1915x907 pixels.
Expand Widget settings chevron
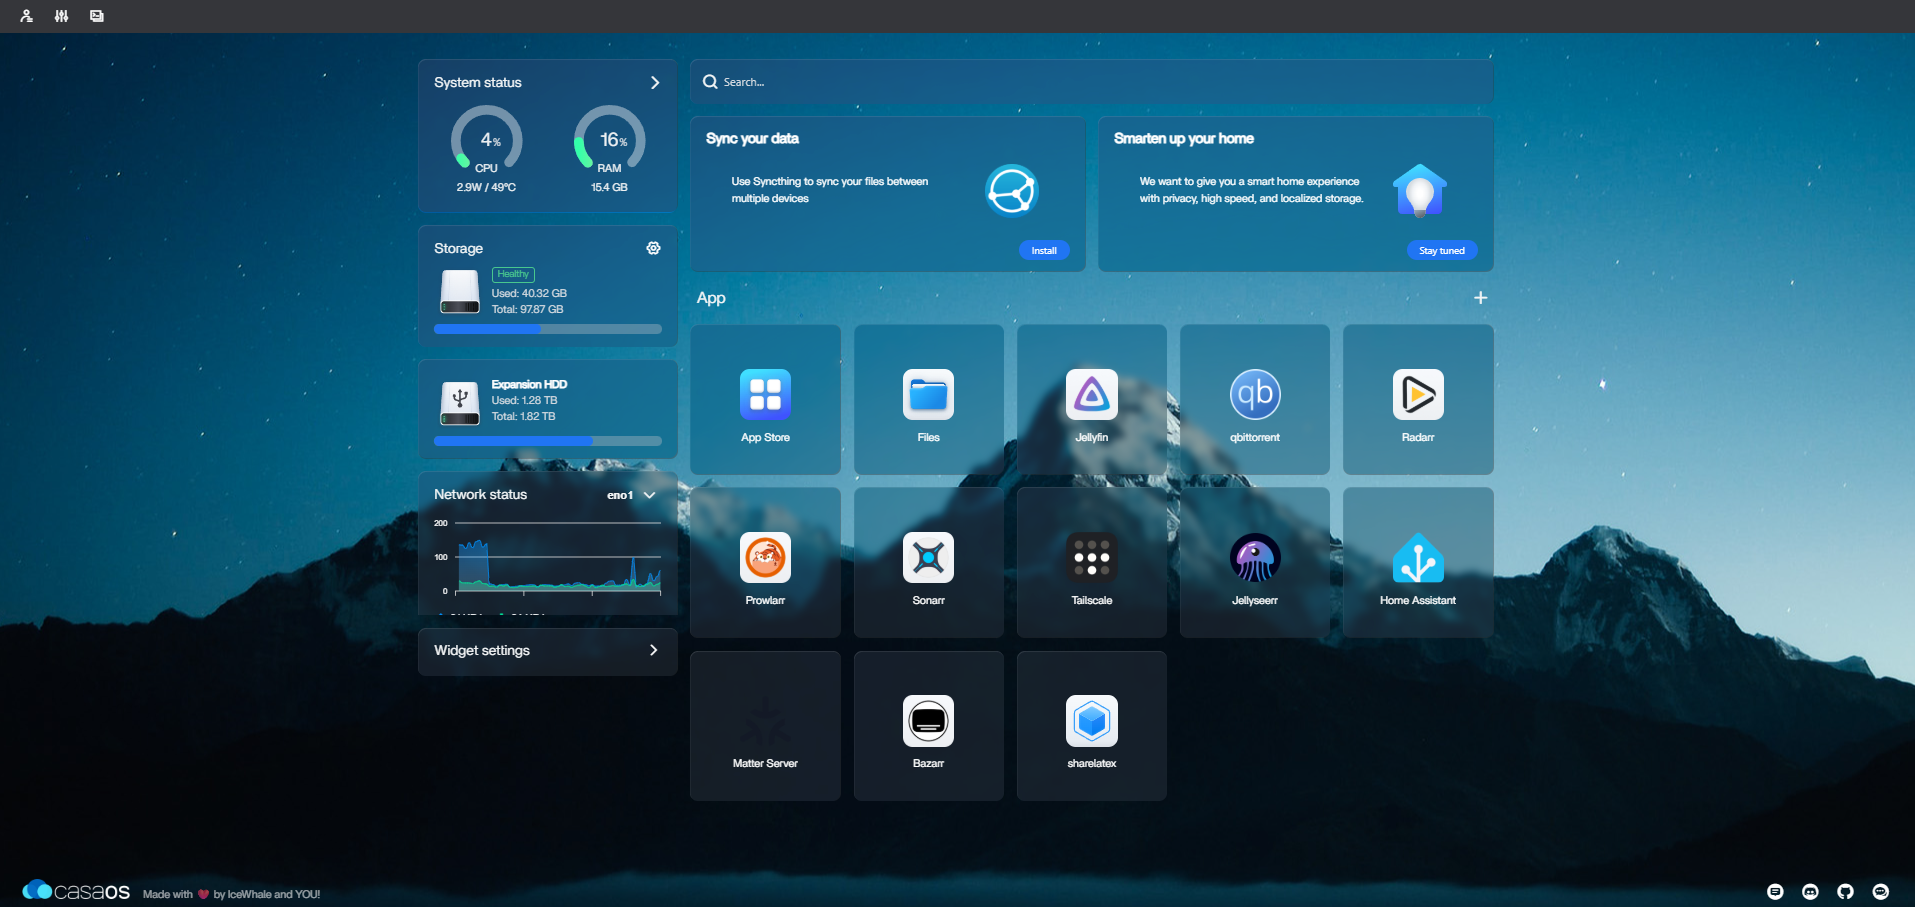click(x=653, y=650)
